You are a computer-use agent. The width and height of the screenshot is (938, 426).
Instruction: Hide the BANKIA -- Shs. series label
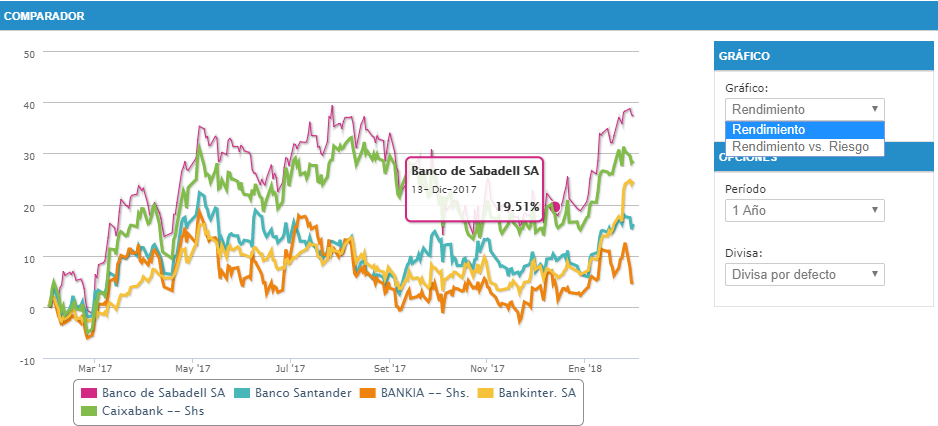pos(427,393)
